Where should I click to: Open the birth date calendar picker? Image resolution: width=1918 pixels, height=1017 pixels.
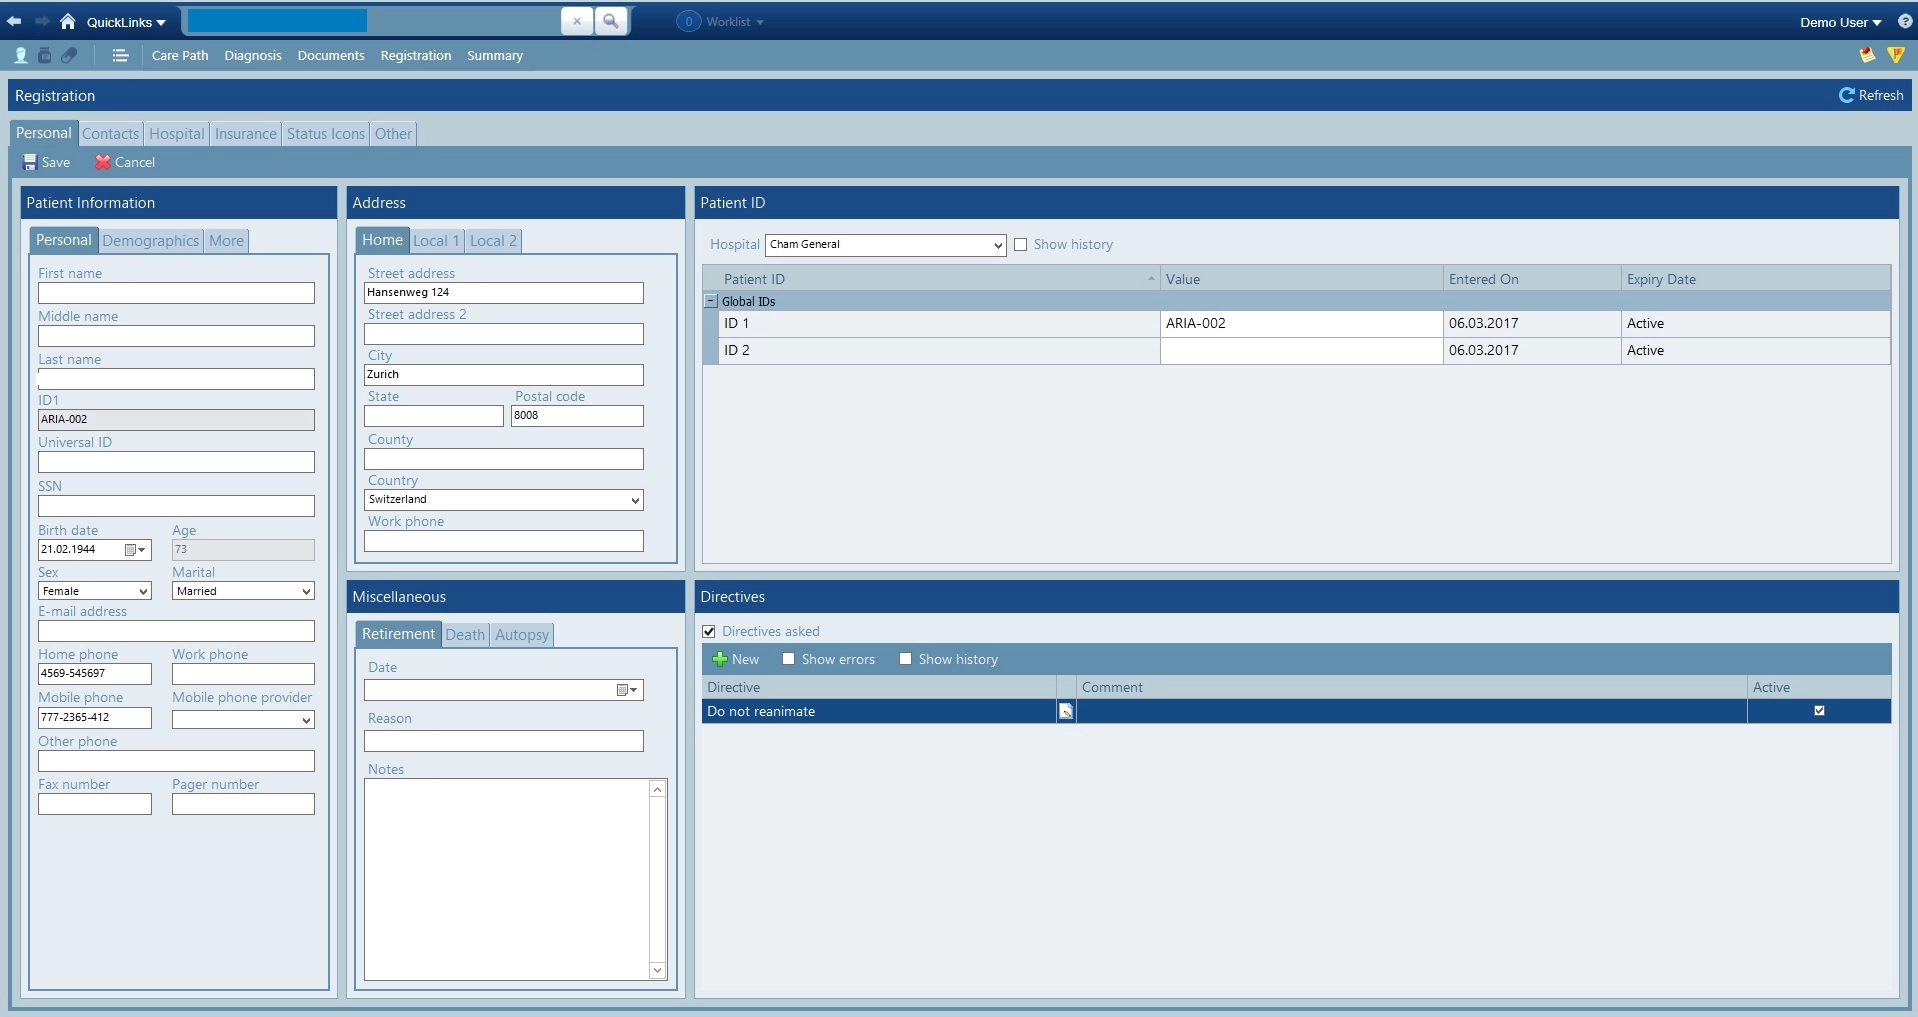pyautogui.click(x=135, y=550)
